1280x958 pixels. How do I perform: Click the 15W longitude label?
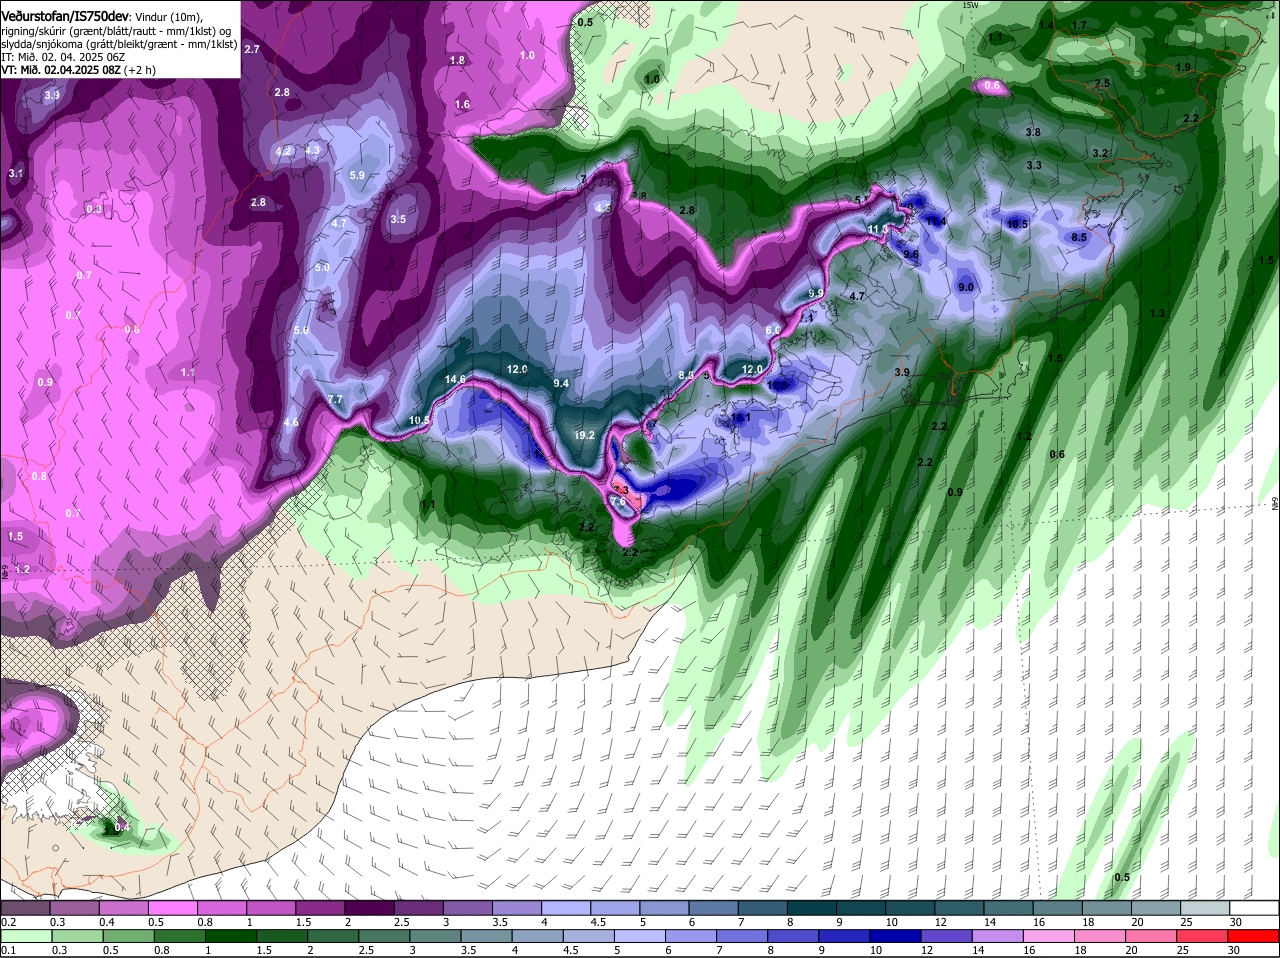(969, 5)
